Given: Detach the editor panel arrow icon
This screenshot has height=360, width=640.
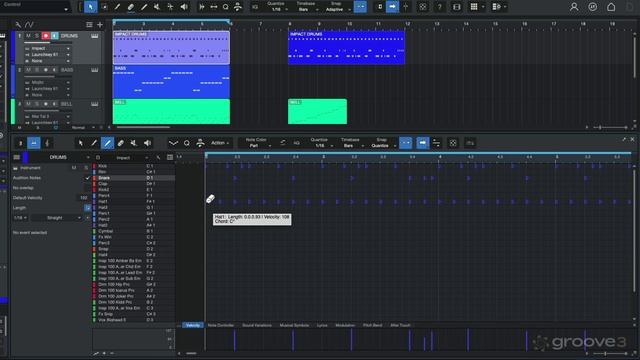Looking at the screenshot, I should click(624, 139).
